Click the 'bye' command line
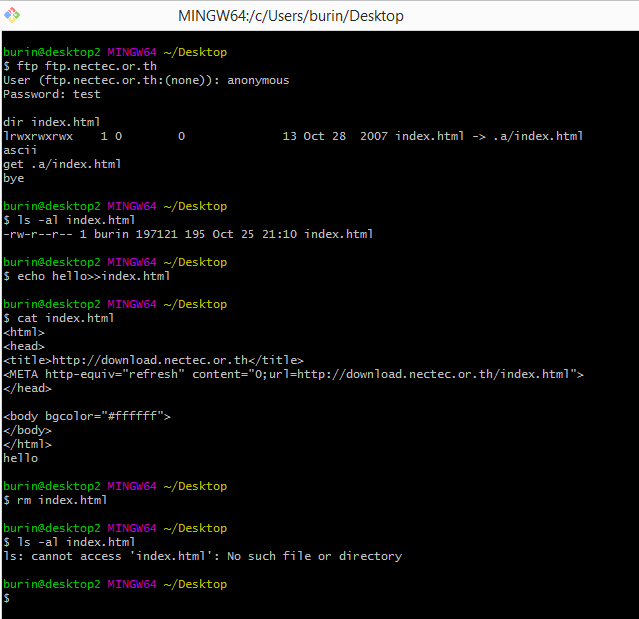The height and width of the screenshot is (619, 639). click(x=13, y=178)
